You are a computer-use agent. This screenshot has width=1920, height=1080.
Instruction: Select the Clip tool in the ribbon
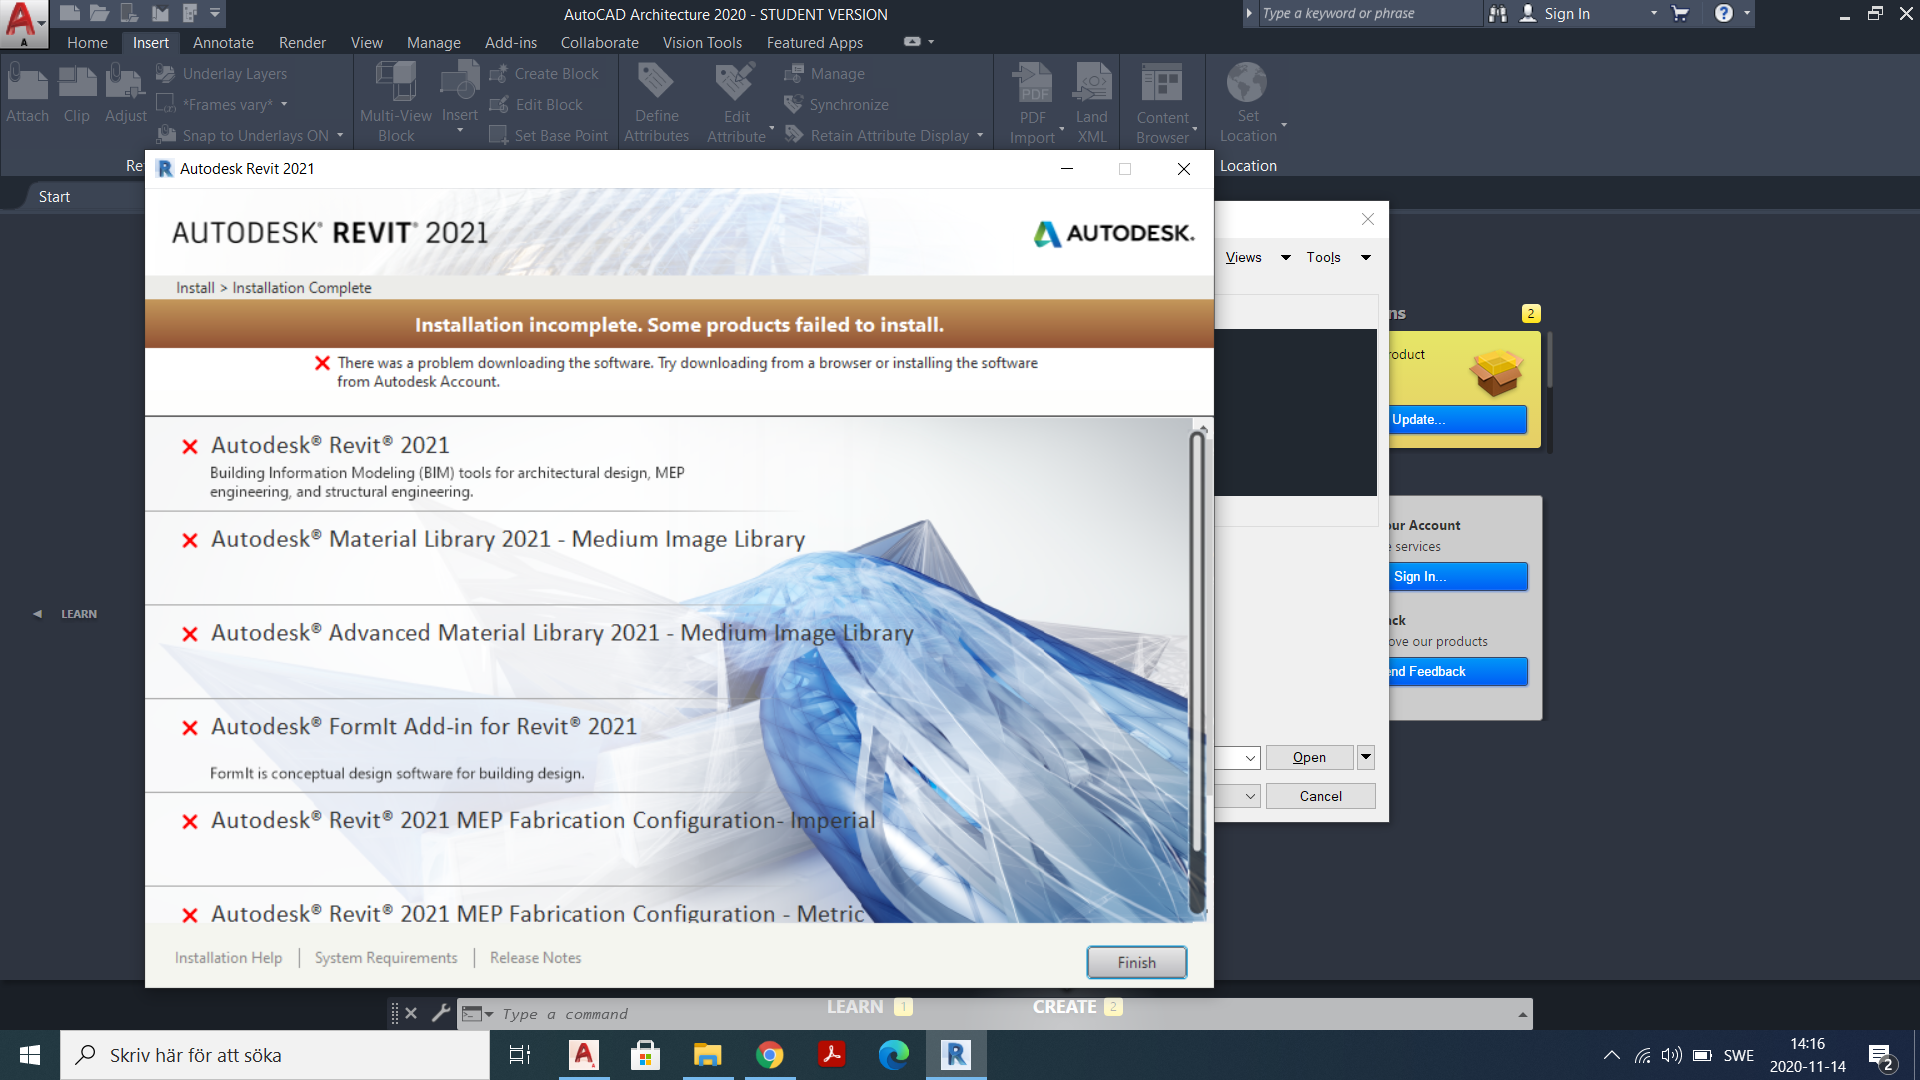[77, 93]
